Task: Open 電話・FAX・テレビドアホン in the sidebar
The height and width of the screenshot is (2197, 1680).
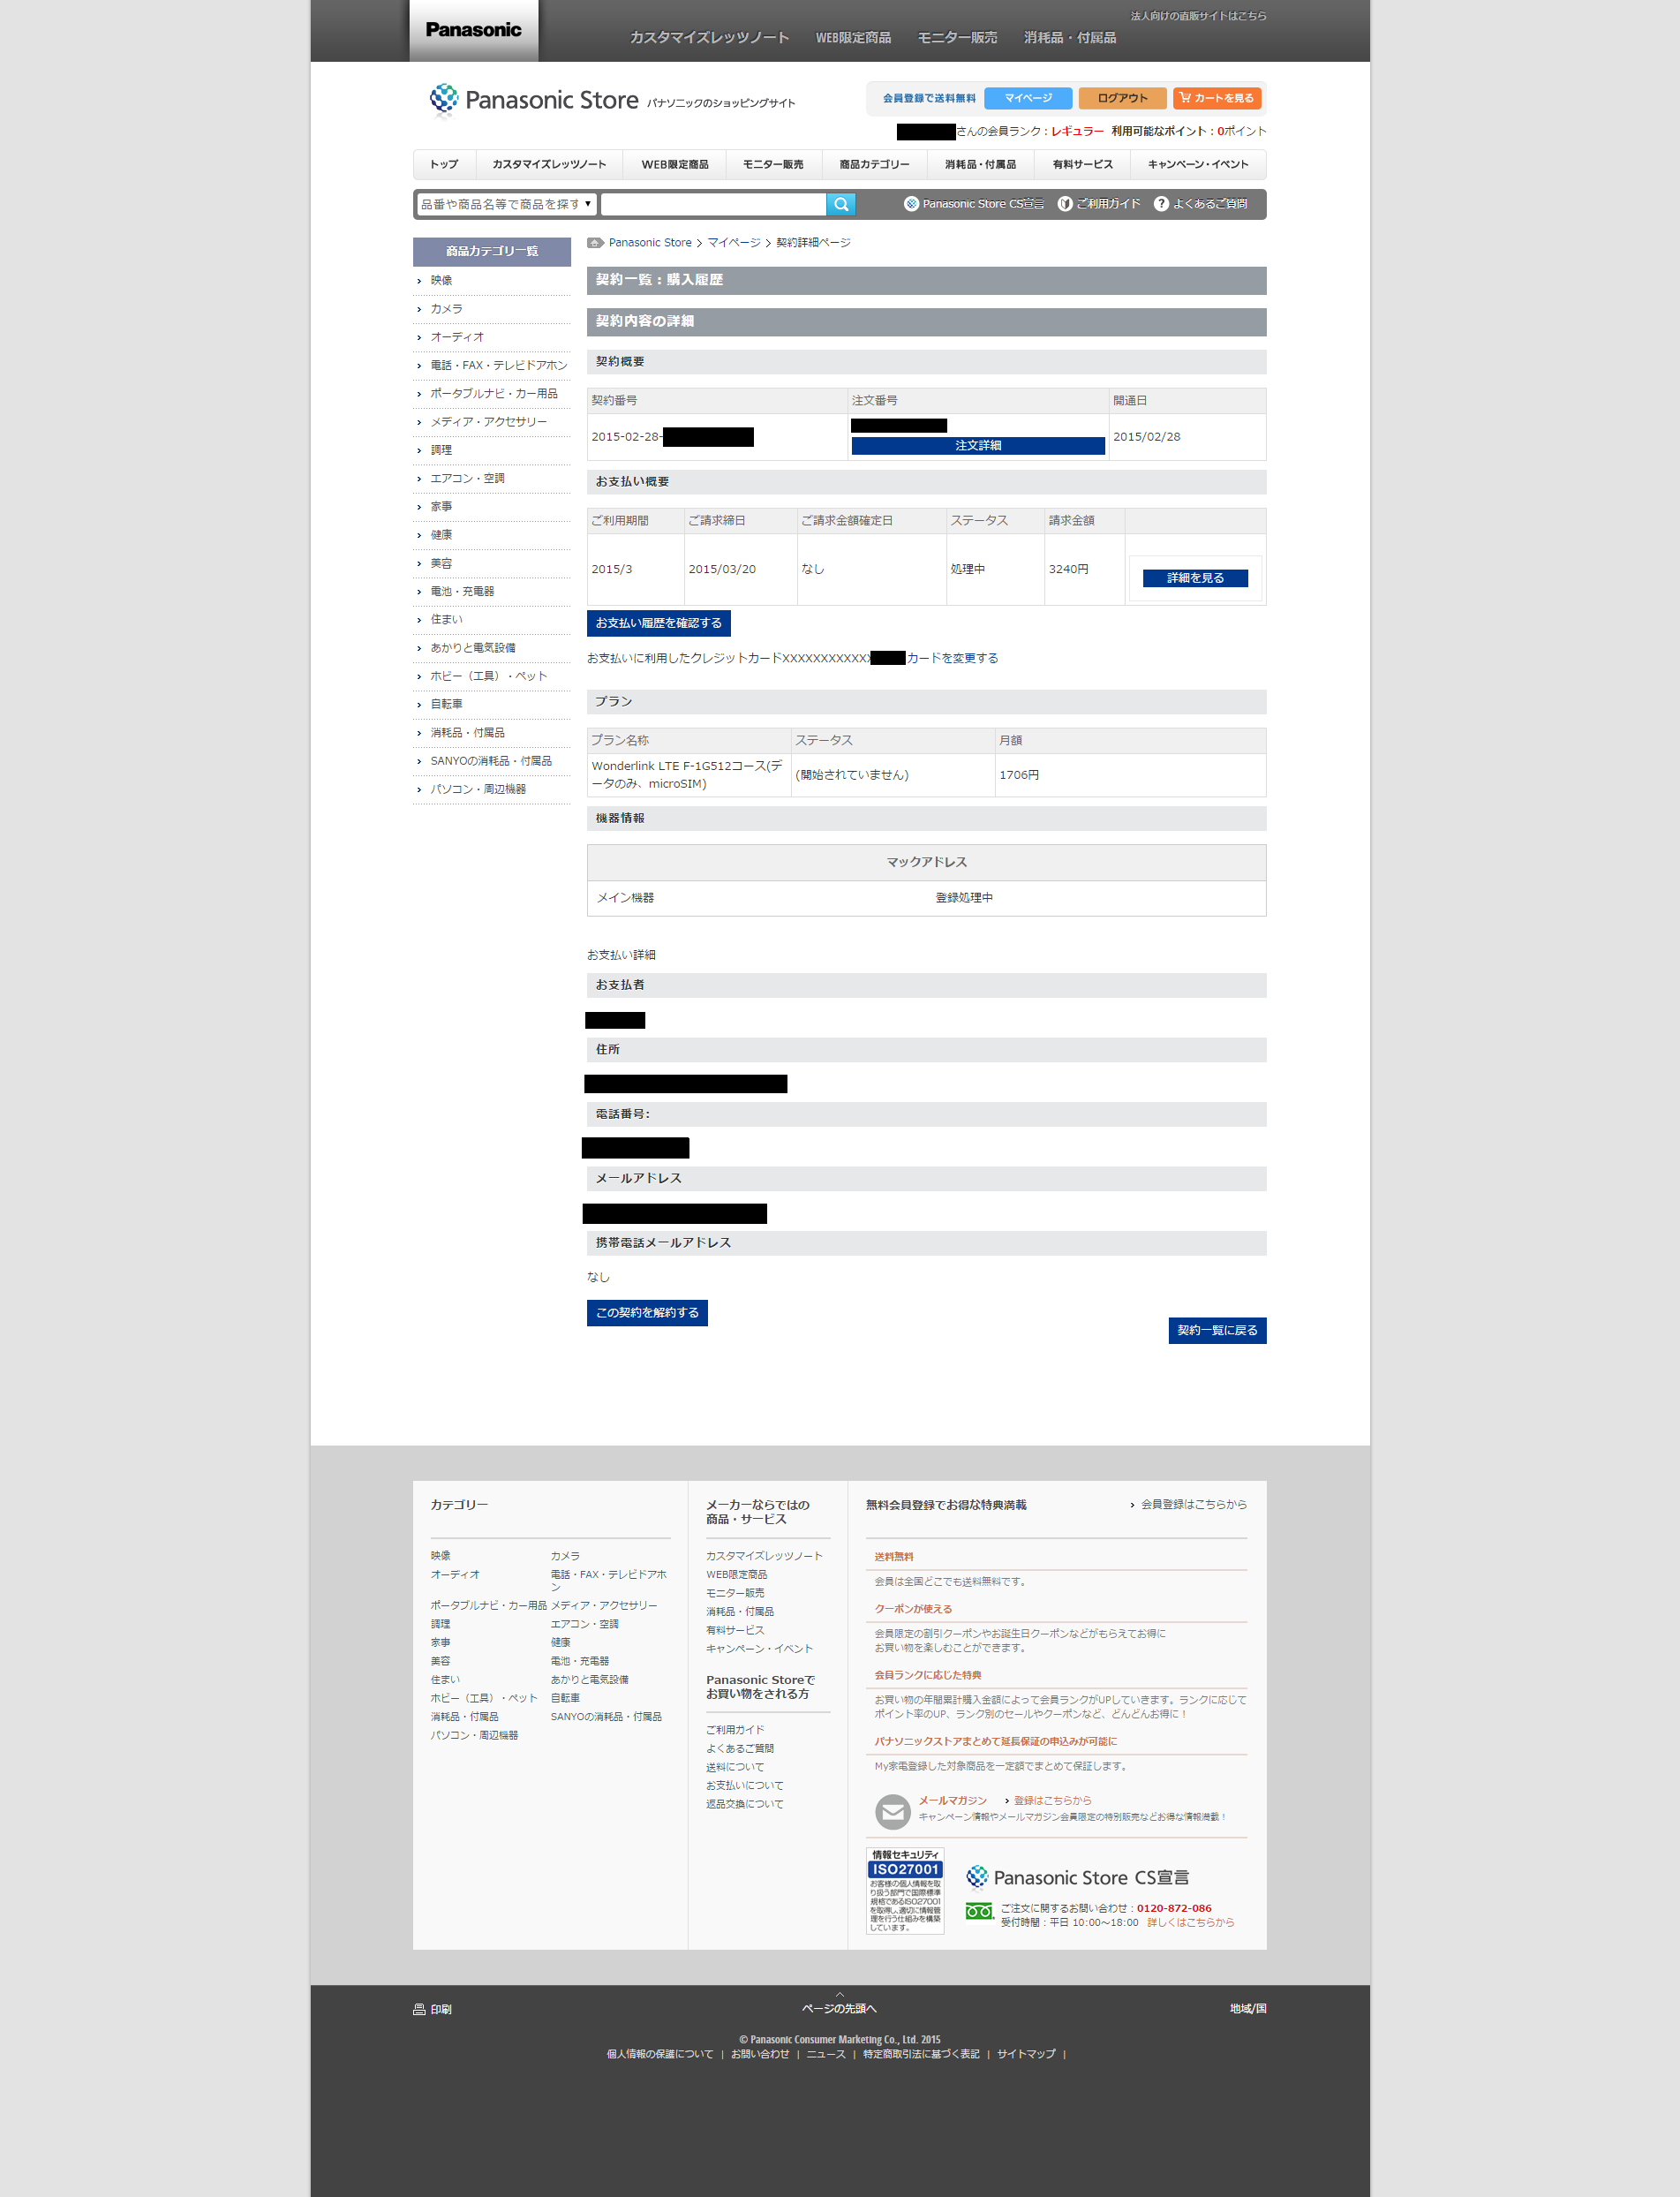Action: click(499, 365)
